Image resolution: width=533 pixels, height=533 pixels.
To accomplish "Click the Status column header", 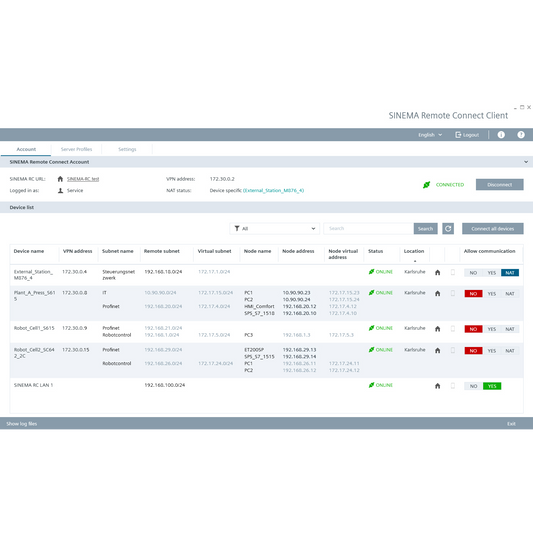I will [x=375, y=251].
